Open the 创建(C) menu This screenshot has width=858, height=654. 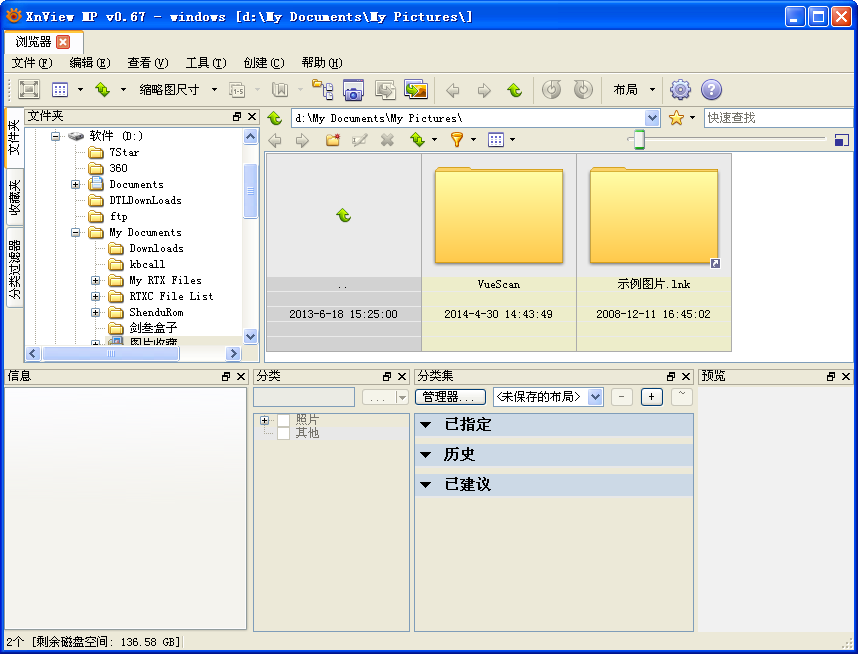pyautogui.click(x=264, y=63)
